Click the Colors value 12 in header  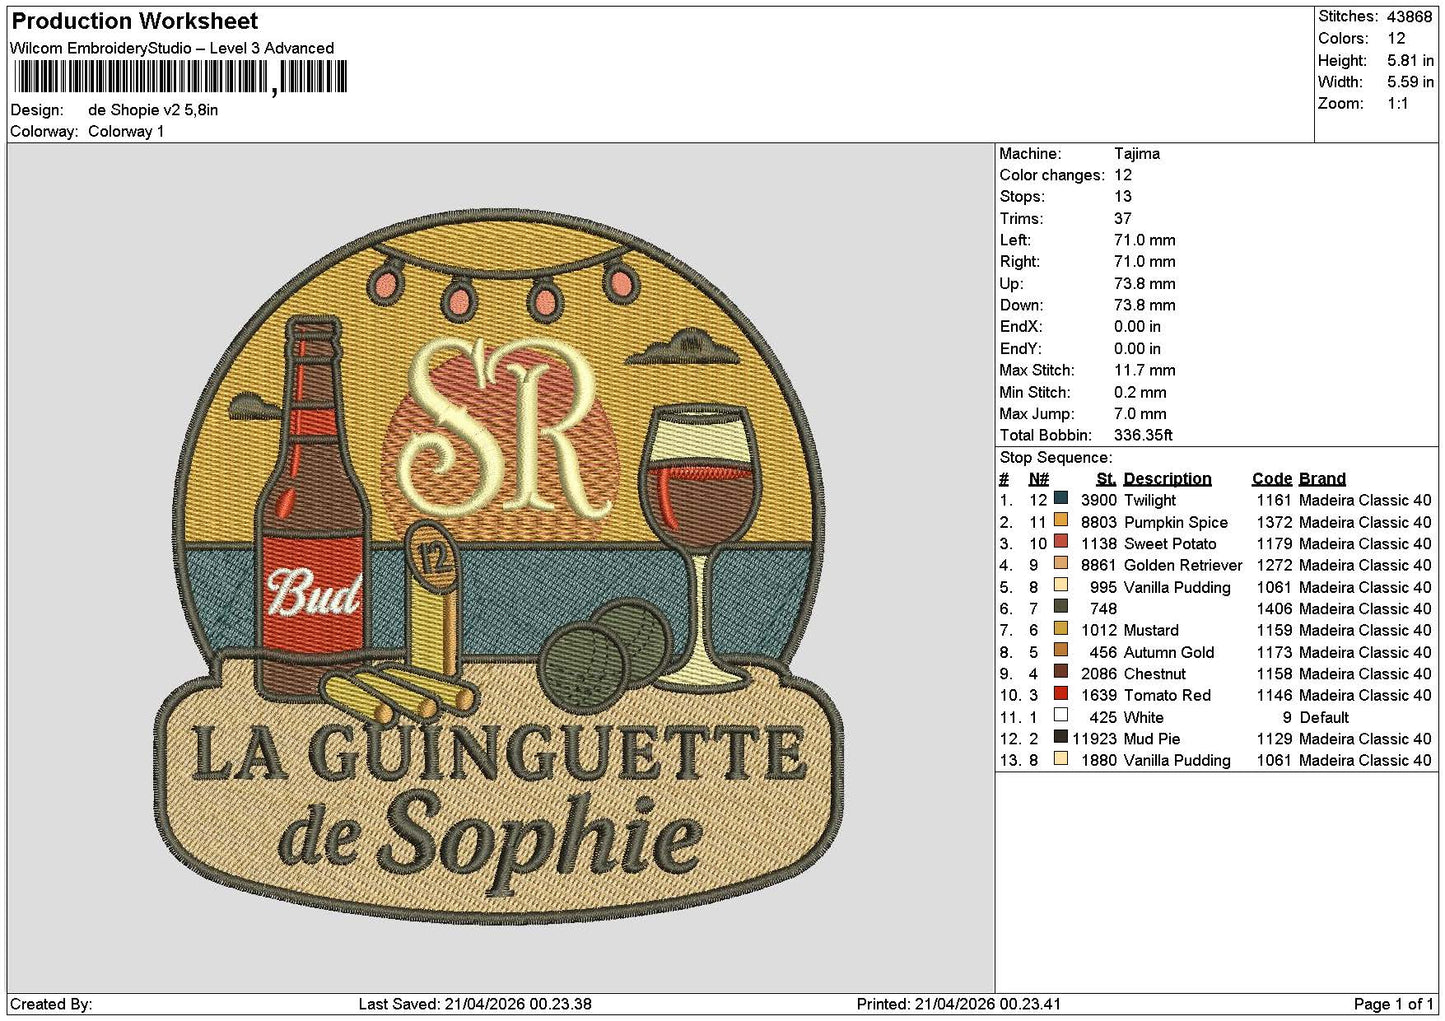(1397, 39)
